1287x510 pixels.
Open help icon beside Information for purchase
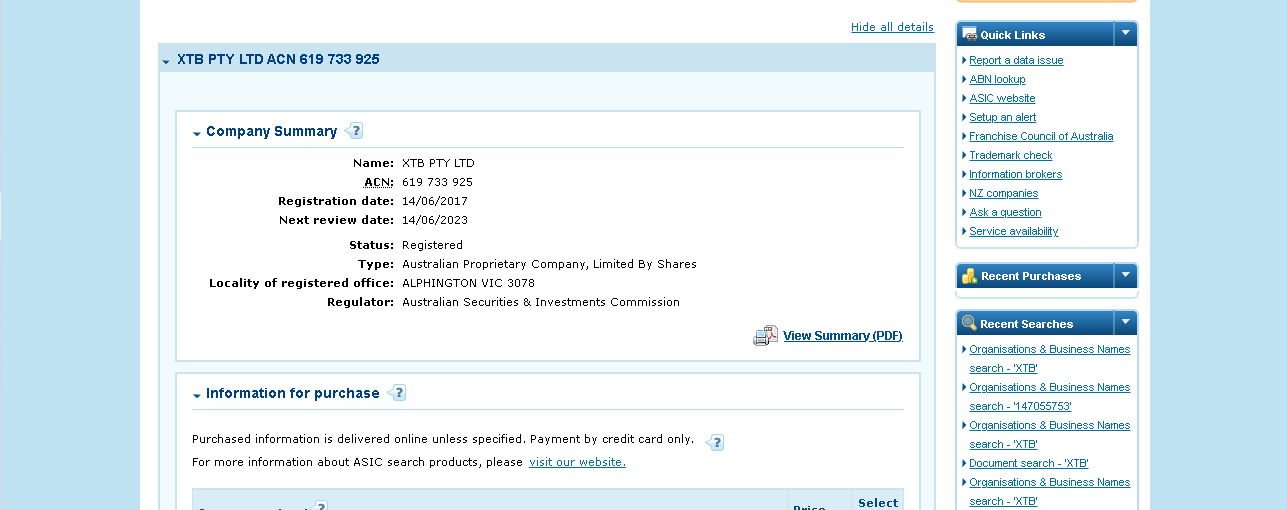click(397, 393)
